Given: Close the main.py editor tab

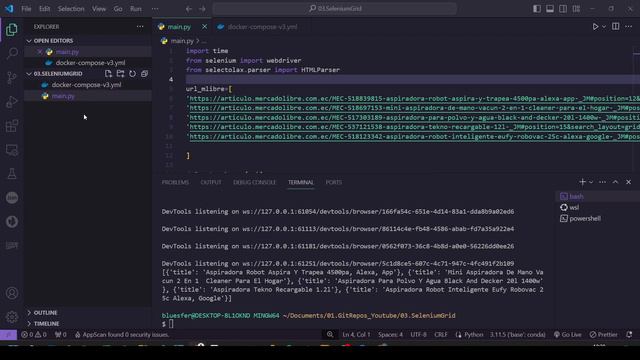Looking at the screenshot, I should [x=204, y=27].
